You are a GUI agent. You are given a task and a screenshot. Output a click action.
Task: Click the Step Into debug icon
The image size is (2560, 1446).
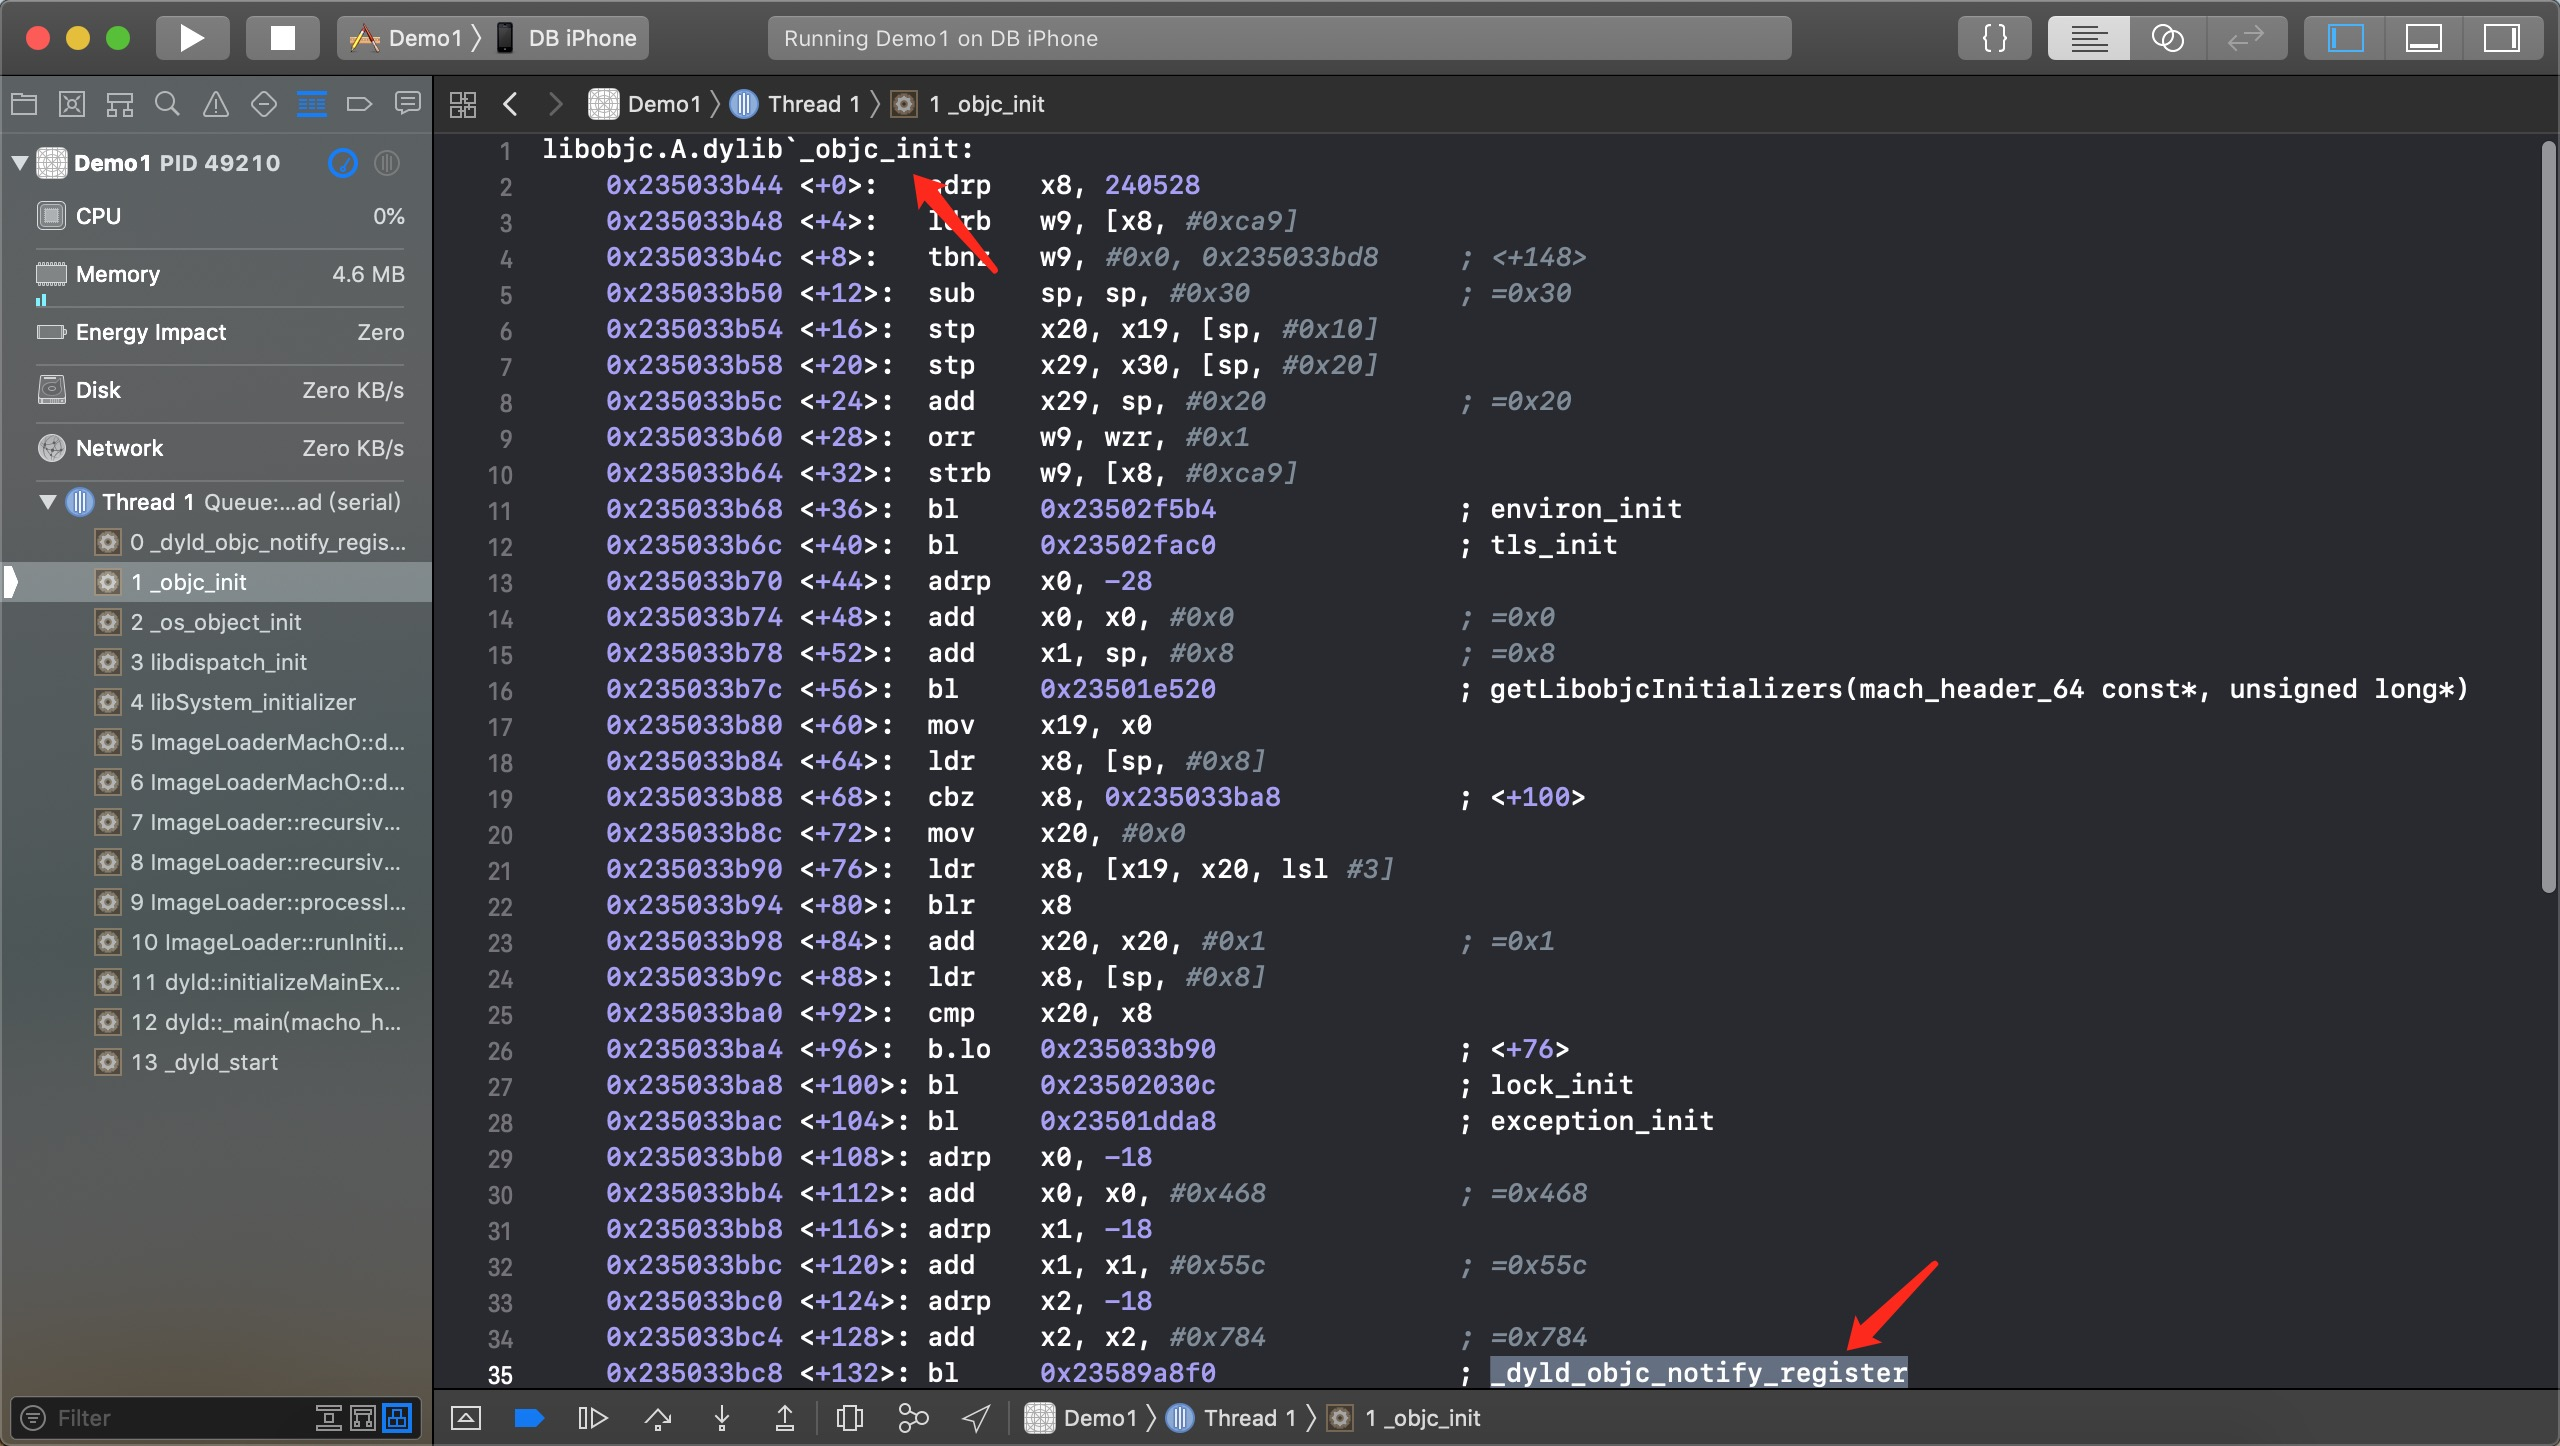pyautogui.click(x=721, y=1418)
